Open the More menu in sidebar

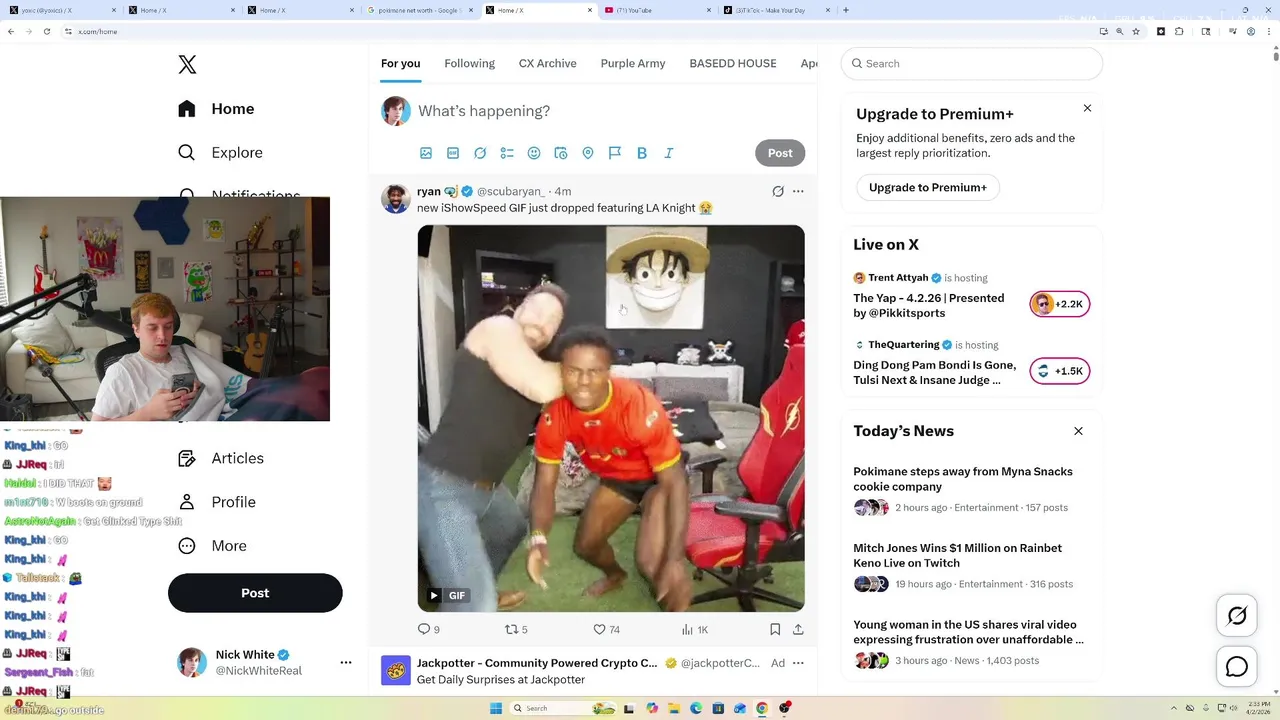coord(212,546)
